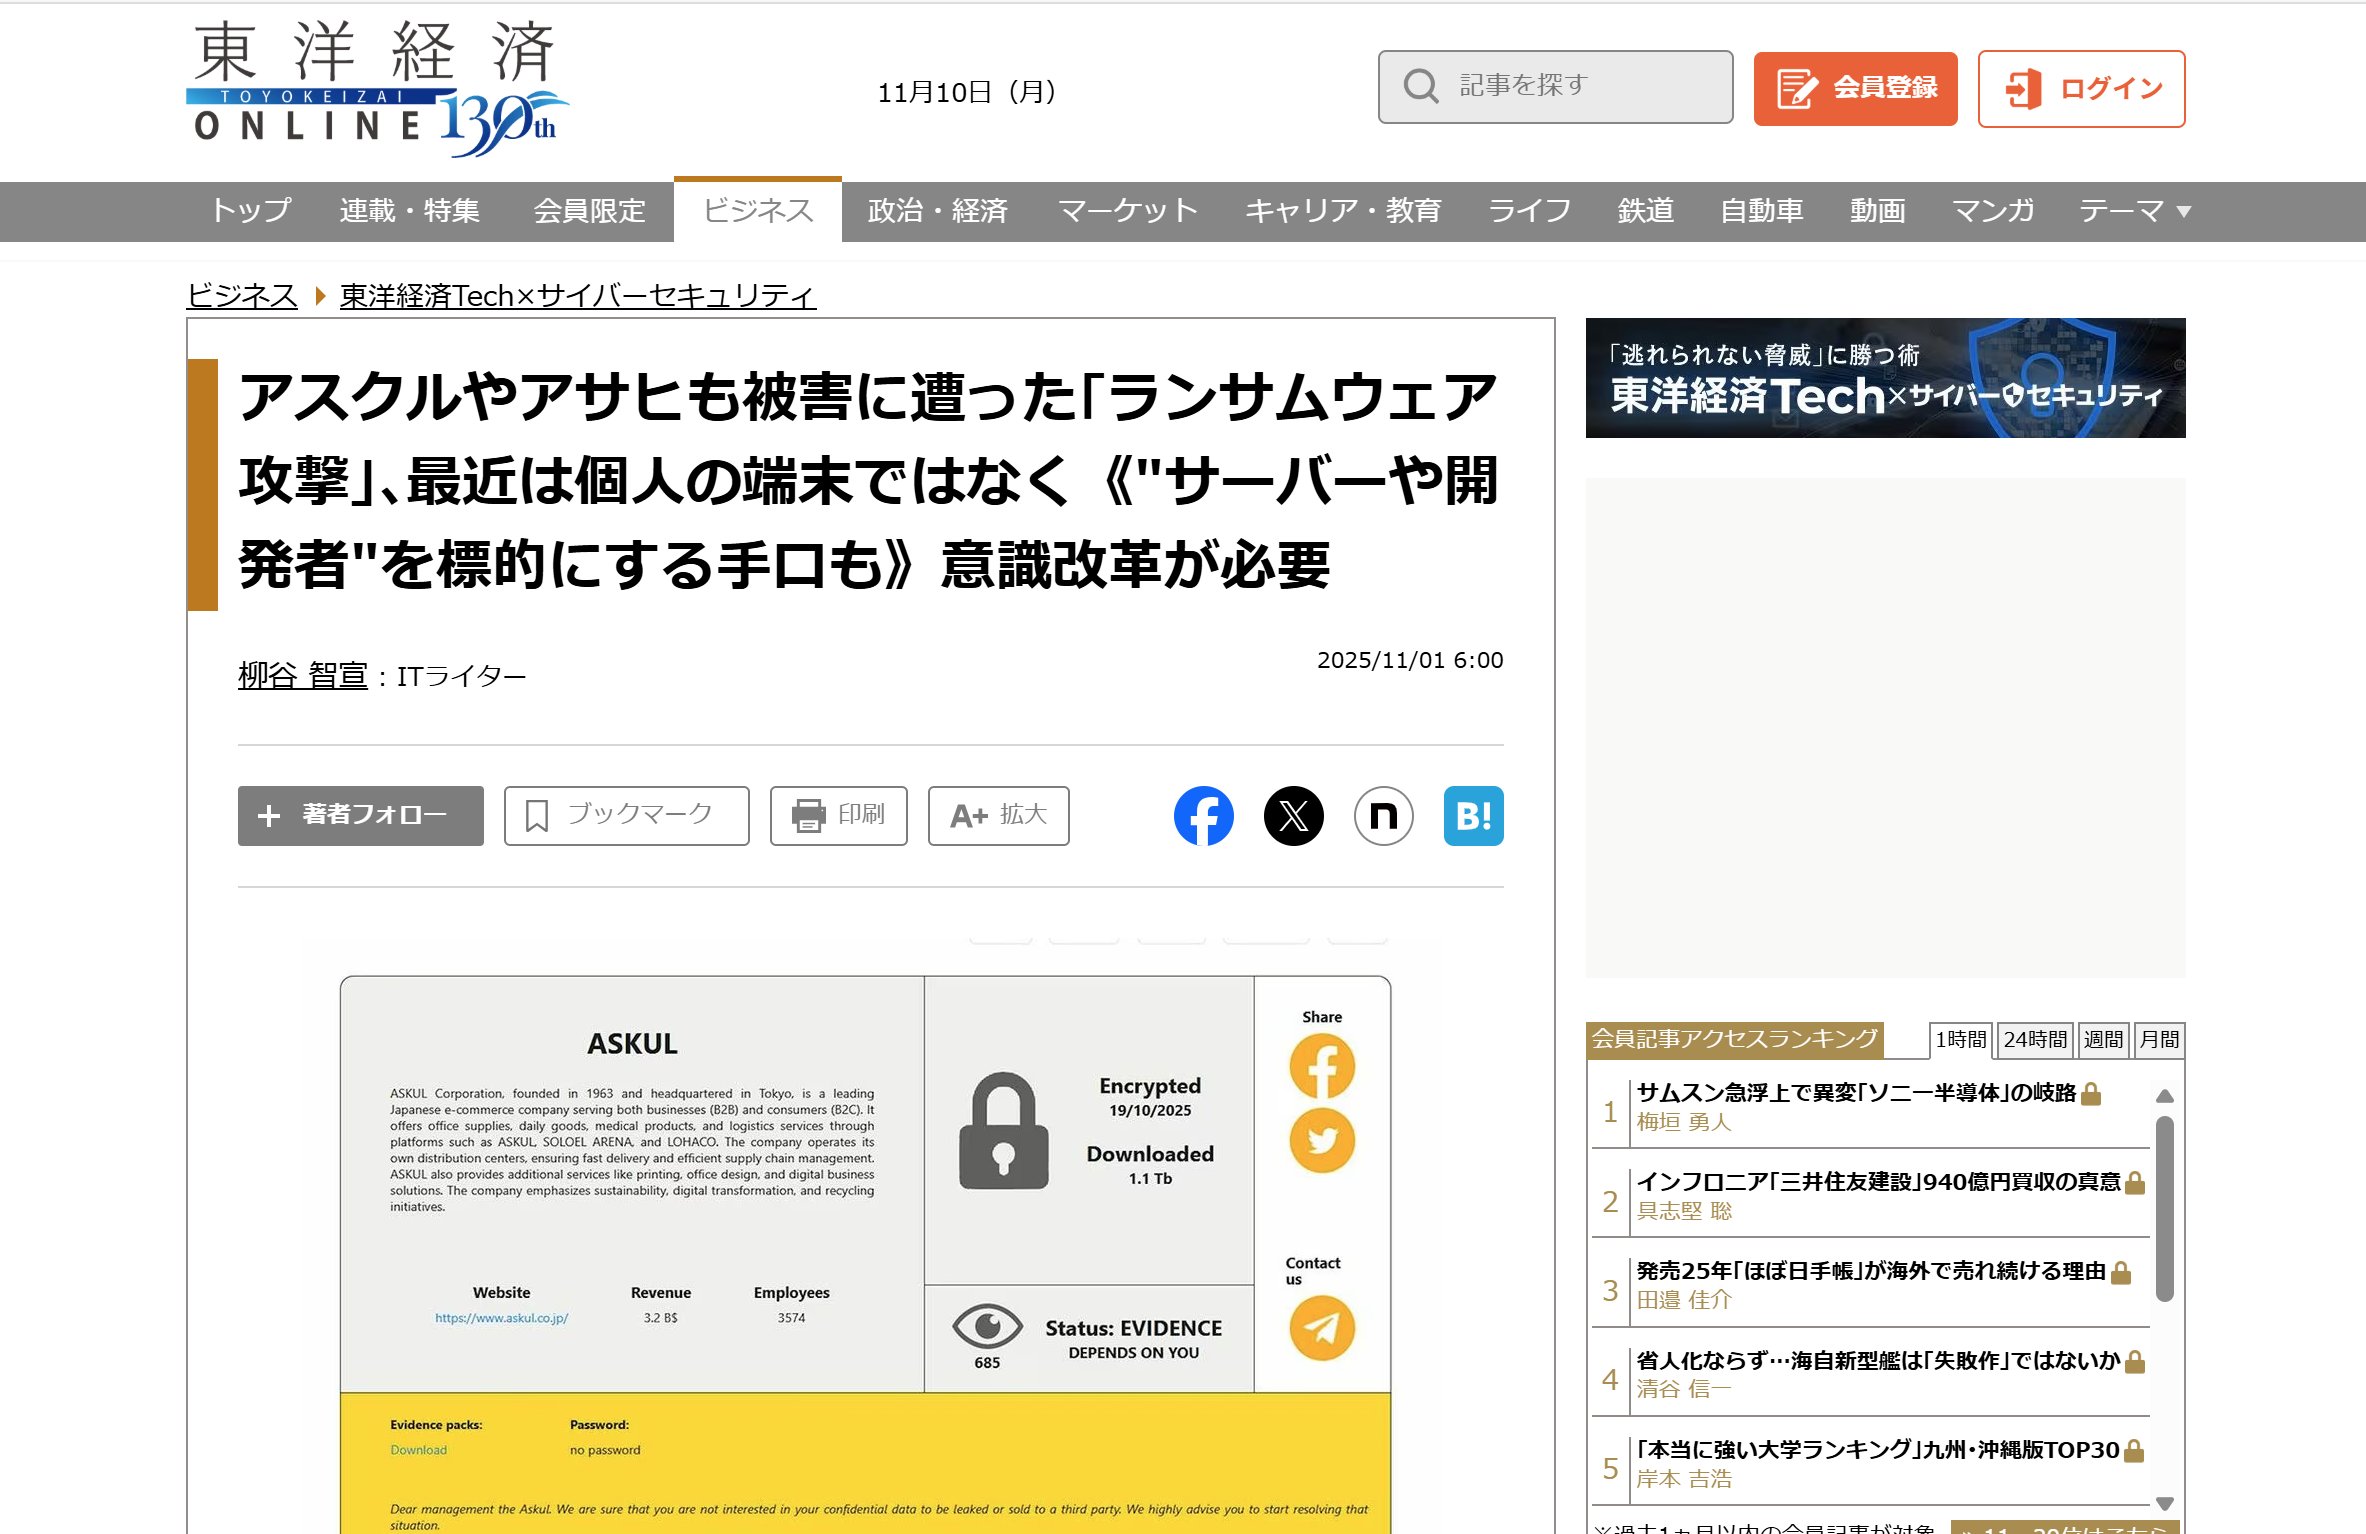Follow author with 著者フォロー button
This screenshot has height=1534, width=2366.
360,816
